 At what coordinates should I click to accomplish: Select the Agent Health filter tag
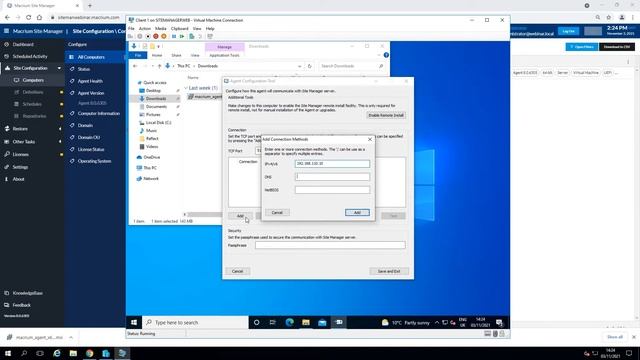click(x=90, y=81)
